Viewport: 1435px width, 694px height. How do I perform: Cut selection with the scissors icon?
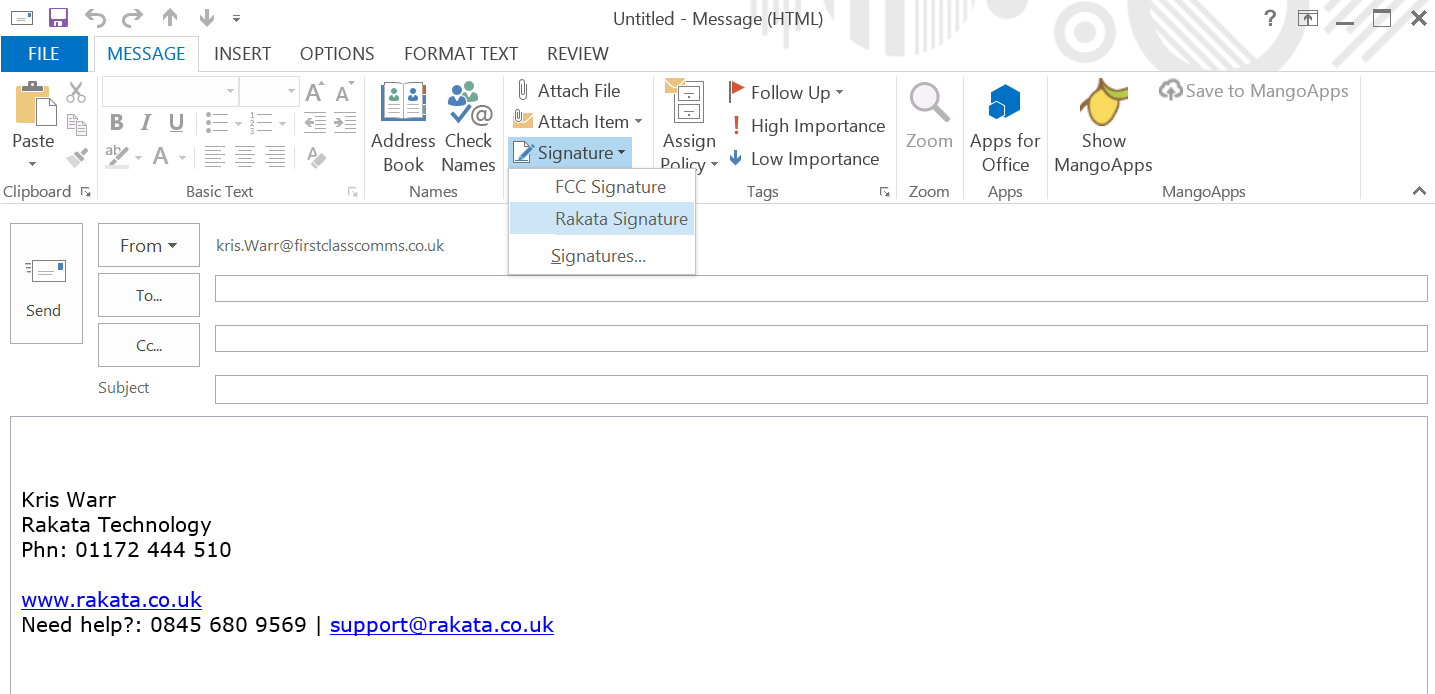(x=76, y=93)
